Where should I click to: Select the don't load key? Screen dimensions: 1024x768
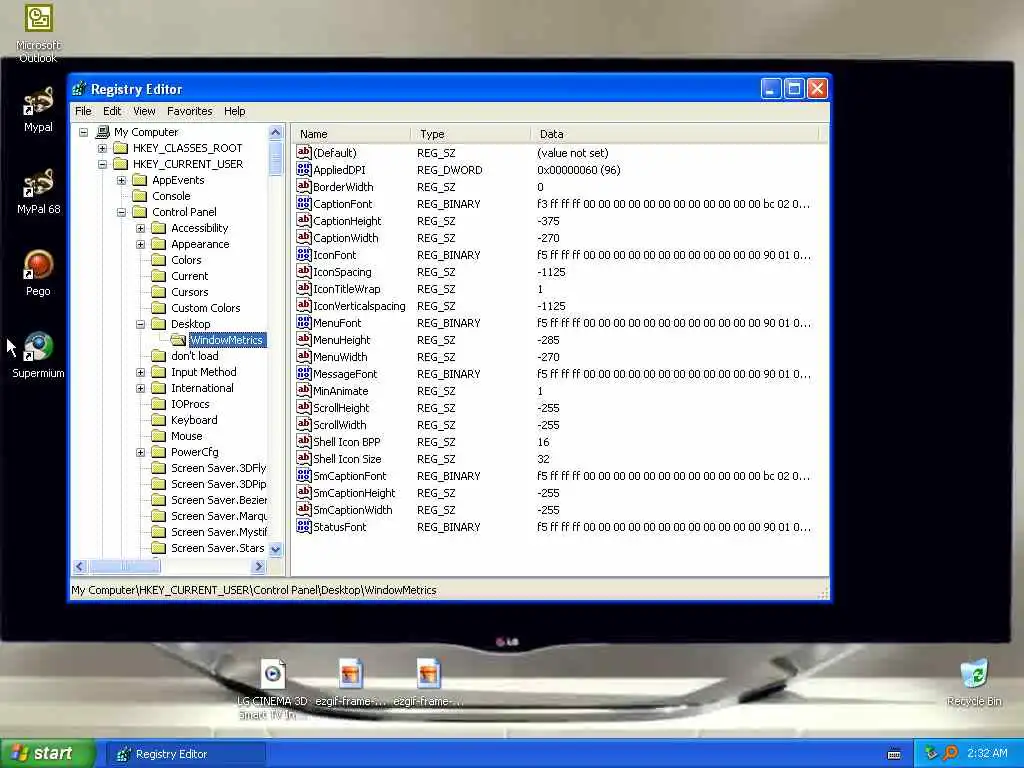click(195, 356)
